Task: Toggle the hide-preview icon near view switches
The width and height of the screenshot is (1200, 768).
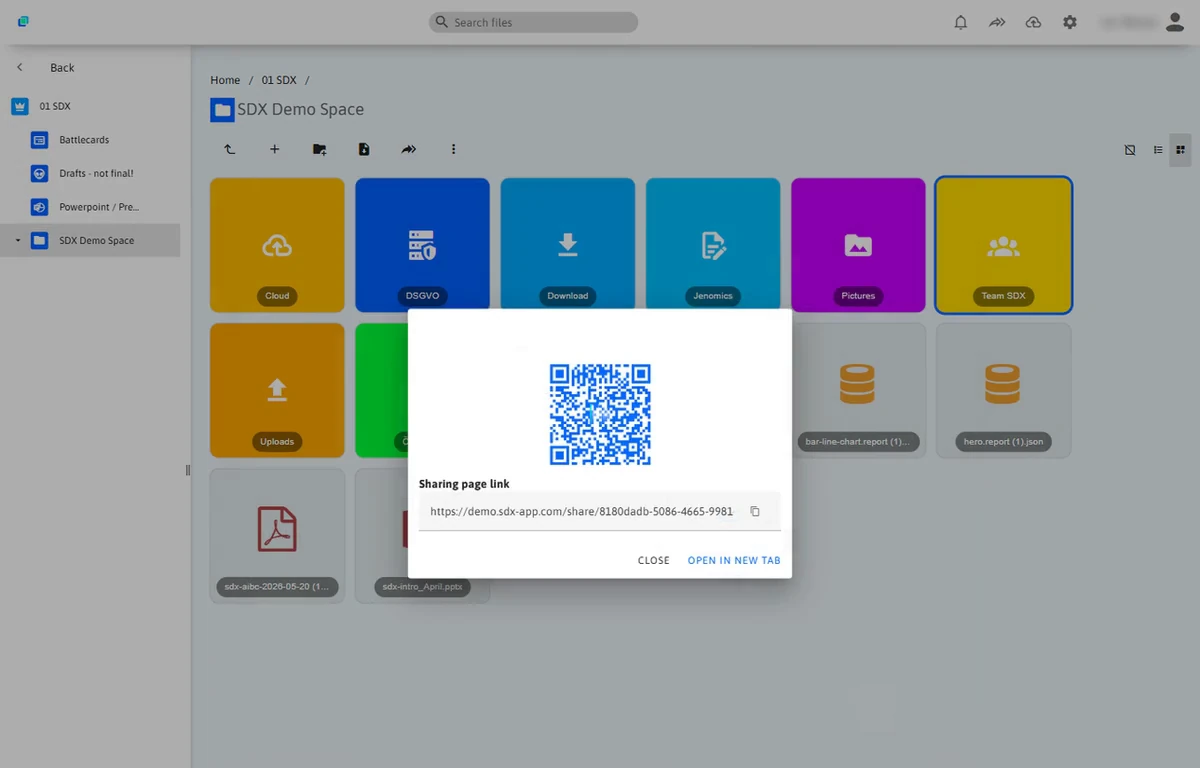Action: (1130, 150)
